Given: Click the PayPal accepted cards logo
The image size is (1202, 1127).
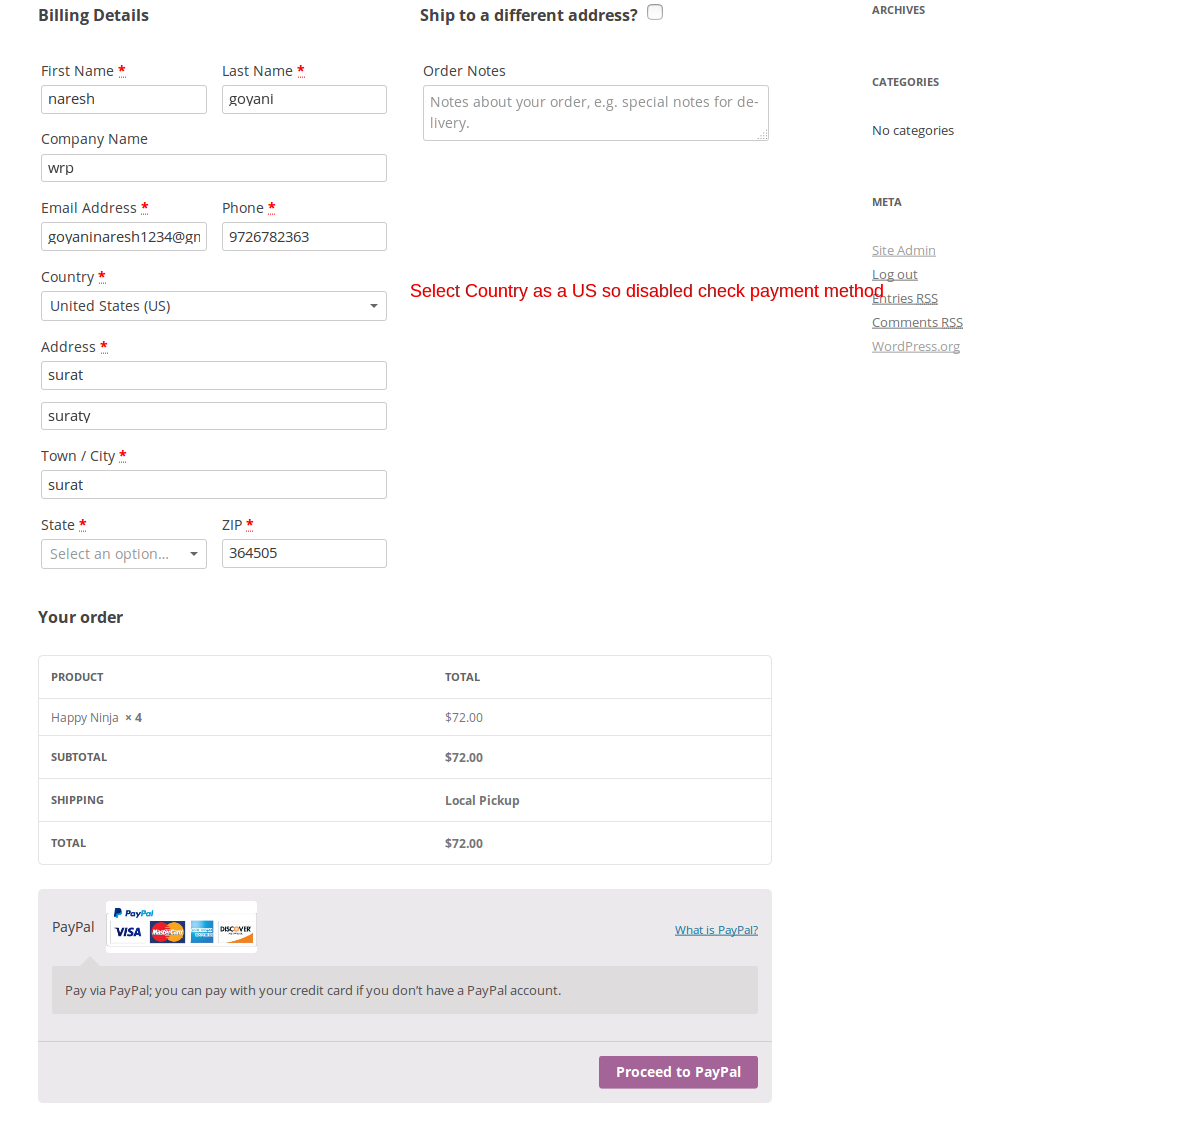Looking at the screenshot, I should pyautogui.click(x=181, y=927).
